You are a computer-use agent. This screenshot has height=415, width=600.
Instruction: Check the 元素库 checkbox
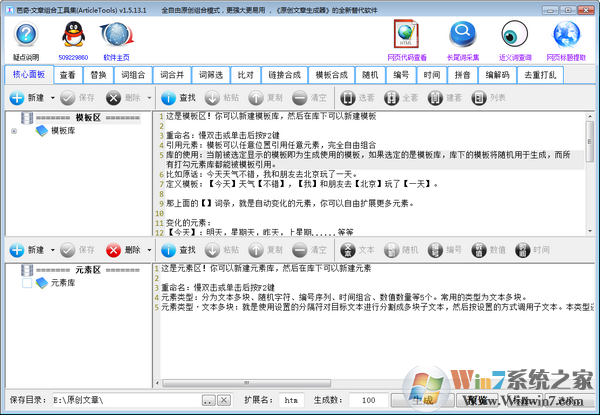click(27, 283)
